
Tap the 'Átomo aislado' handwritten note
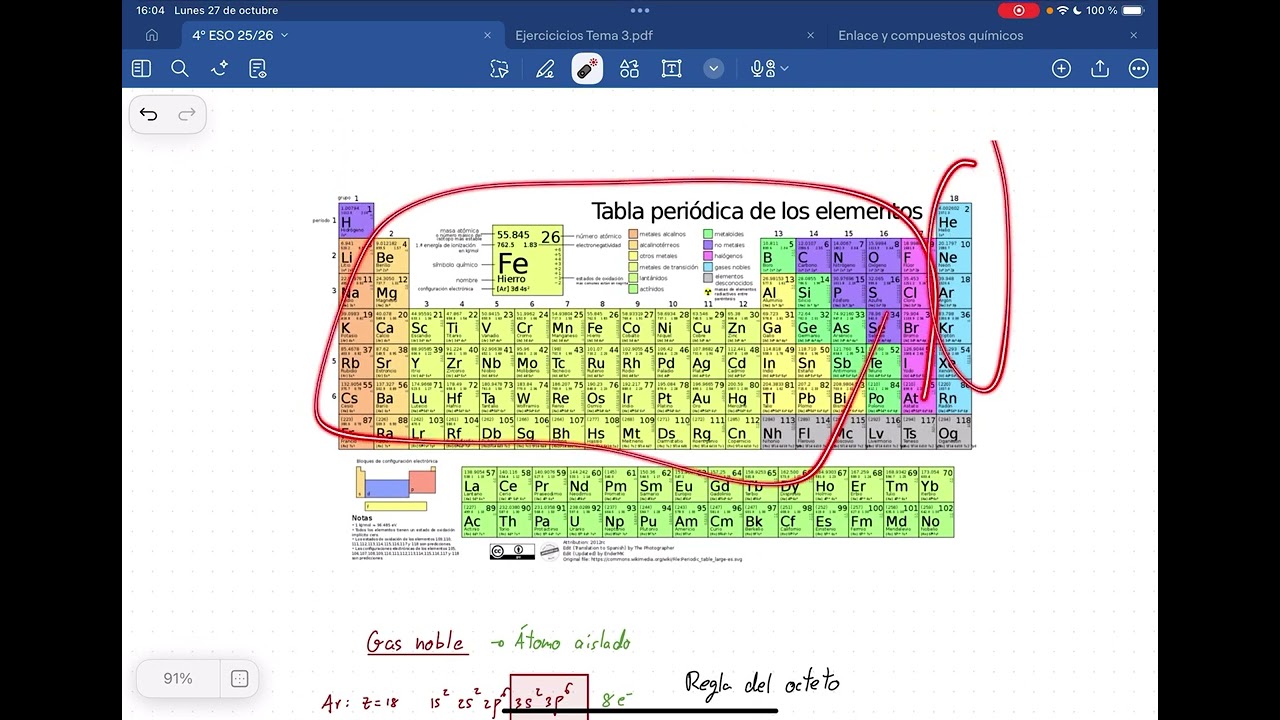pyautogui.click(x=572, y=641)
